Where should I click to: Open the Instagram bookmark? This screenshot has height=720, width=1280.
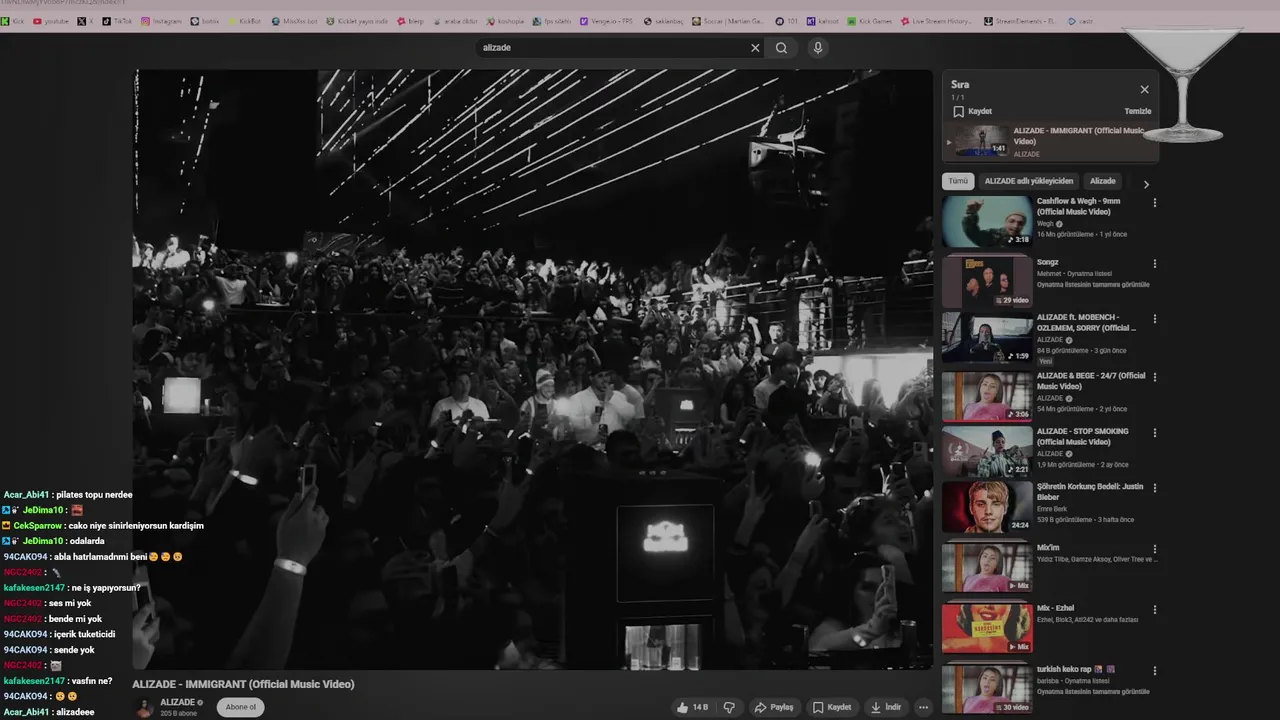160,21
